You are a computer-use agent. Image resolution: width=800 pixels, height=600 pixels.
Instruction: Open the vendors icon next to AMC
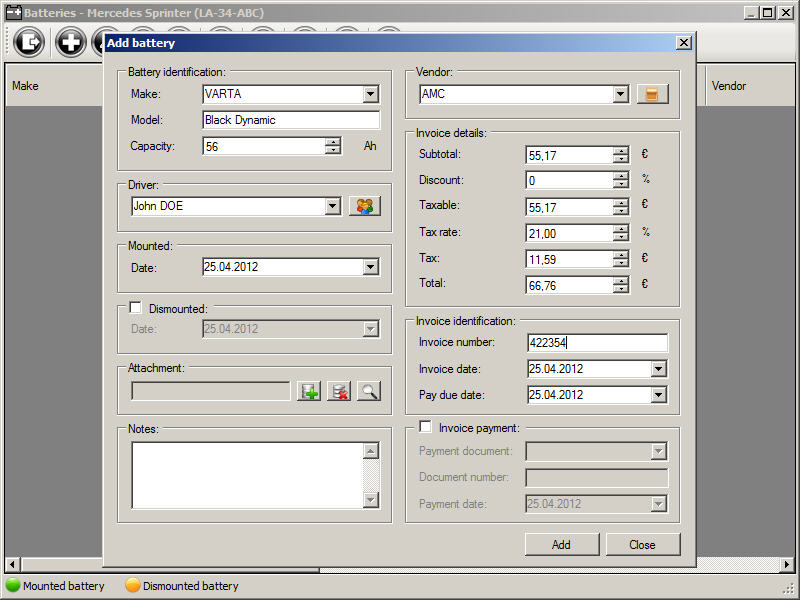click(x=652, y=94)
